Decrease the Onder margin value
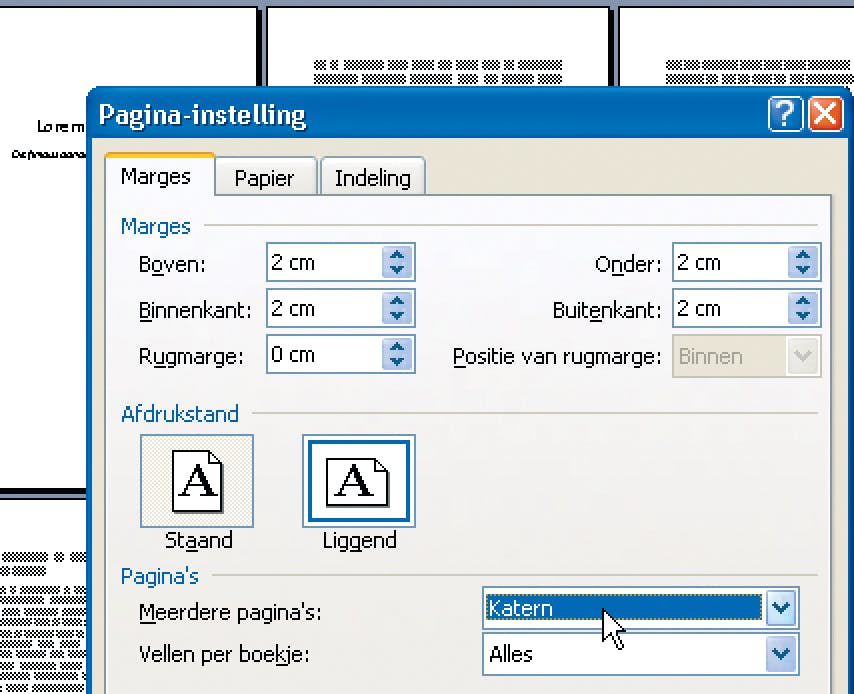This screenshot has width=854, height=694. point(803,270)
